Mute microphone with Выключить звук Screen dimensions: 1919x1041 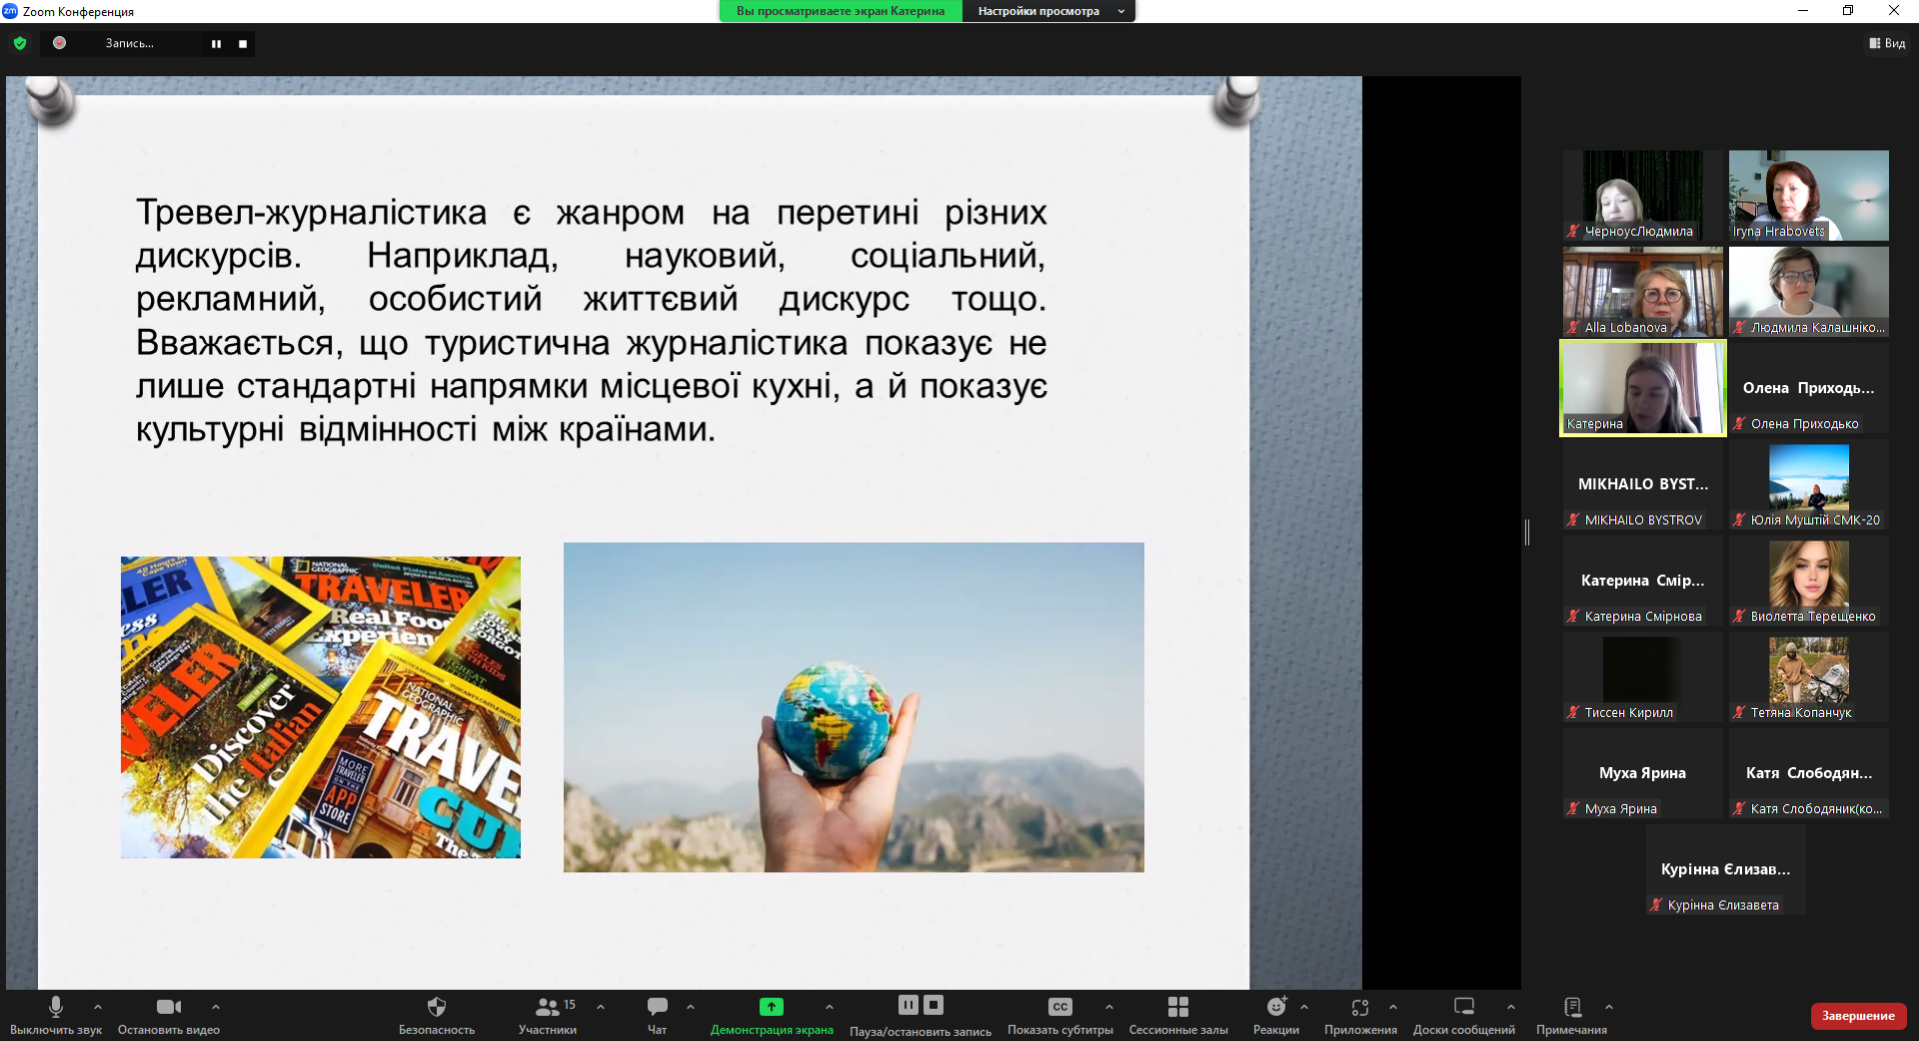[x=56, y=1007]
